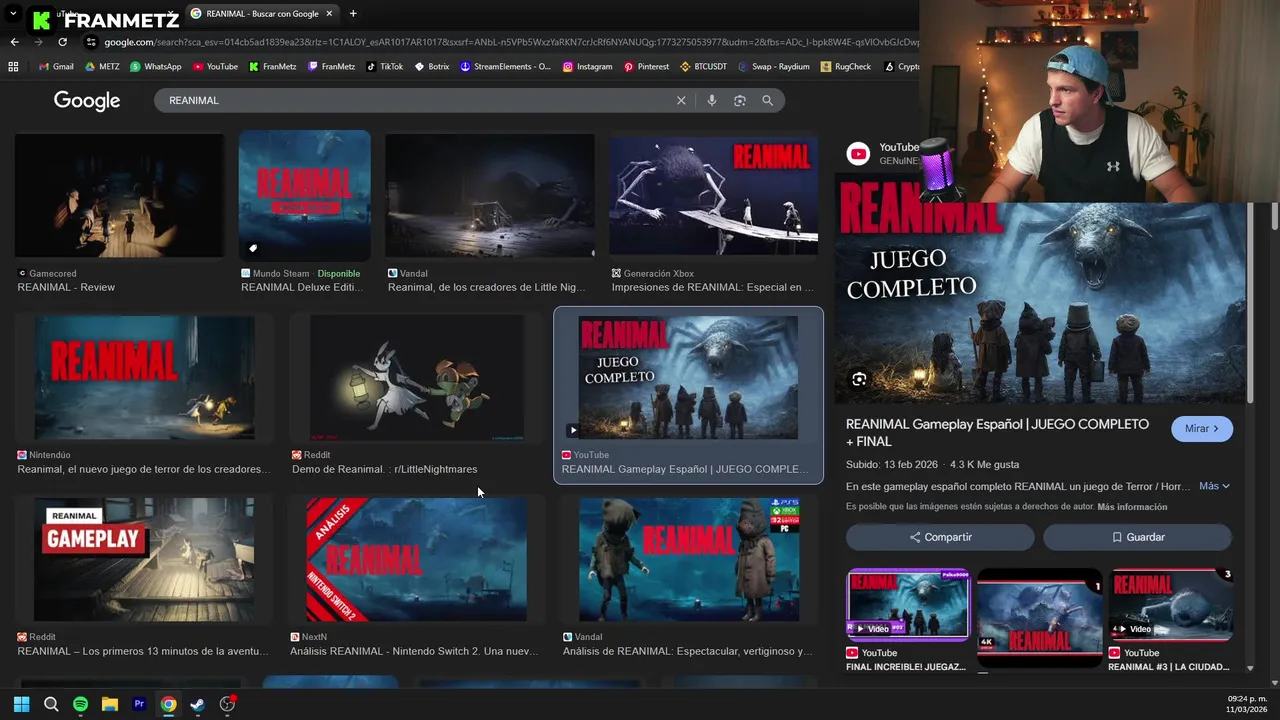The width and height of the screenshot is (1280, 720).
Task: Open the NextN Análisis Nintendo Switch 2 thumbnail
Action: coord(416,559)
